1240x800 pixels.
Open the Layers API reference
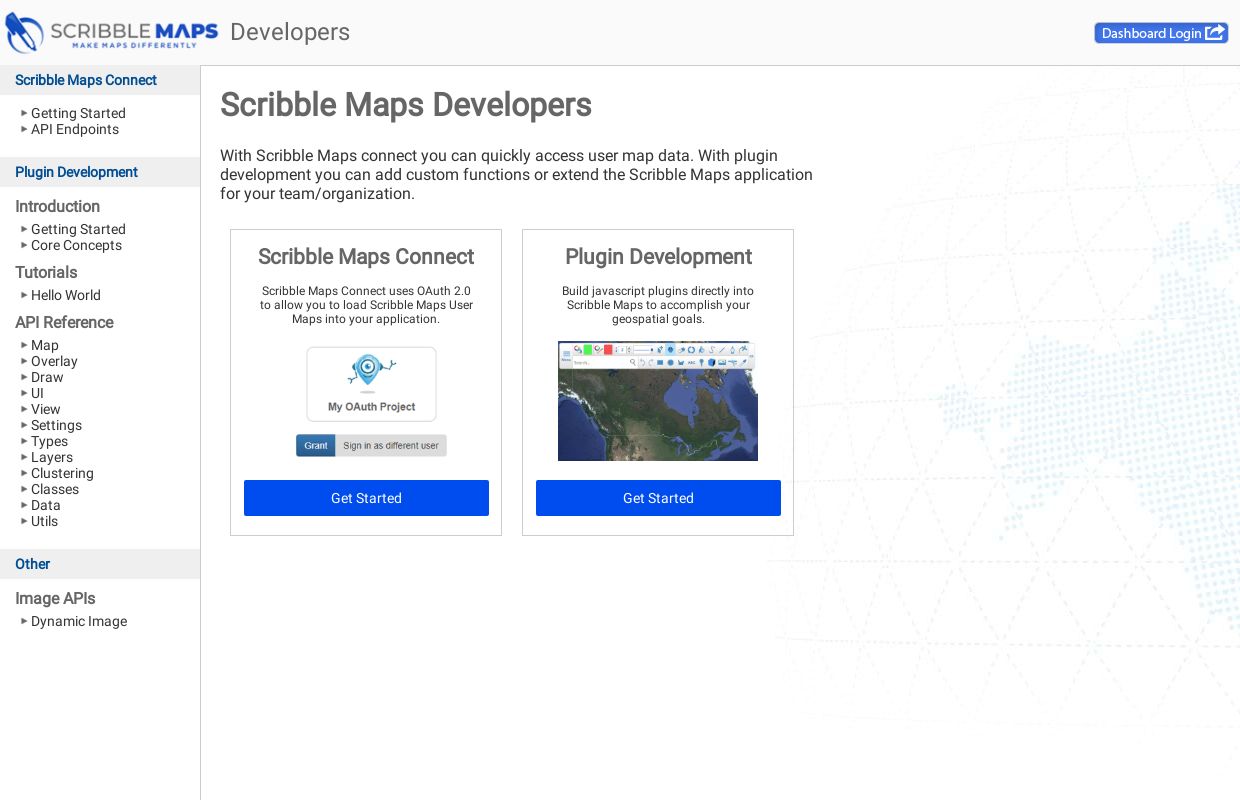(52, 457)
